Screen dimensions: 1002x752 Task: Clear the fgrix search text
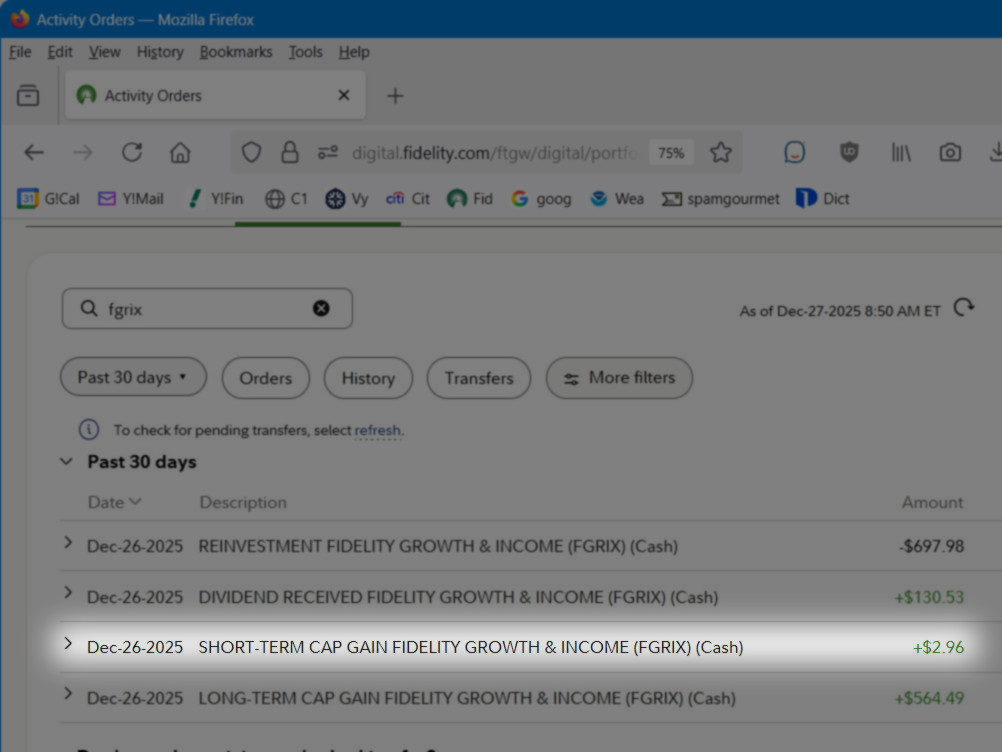coord(321,309)
